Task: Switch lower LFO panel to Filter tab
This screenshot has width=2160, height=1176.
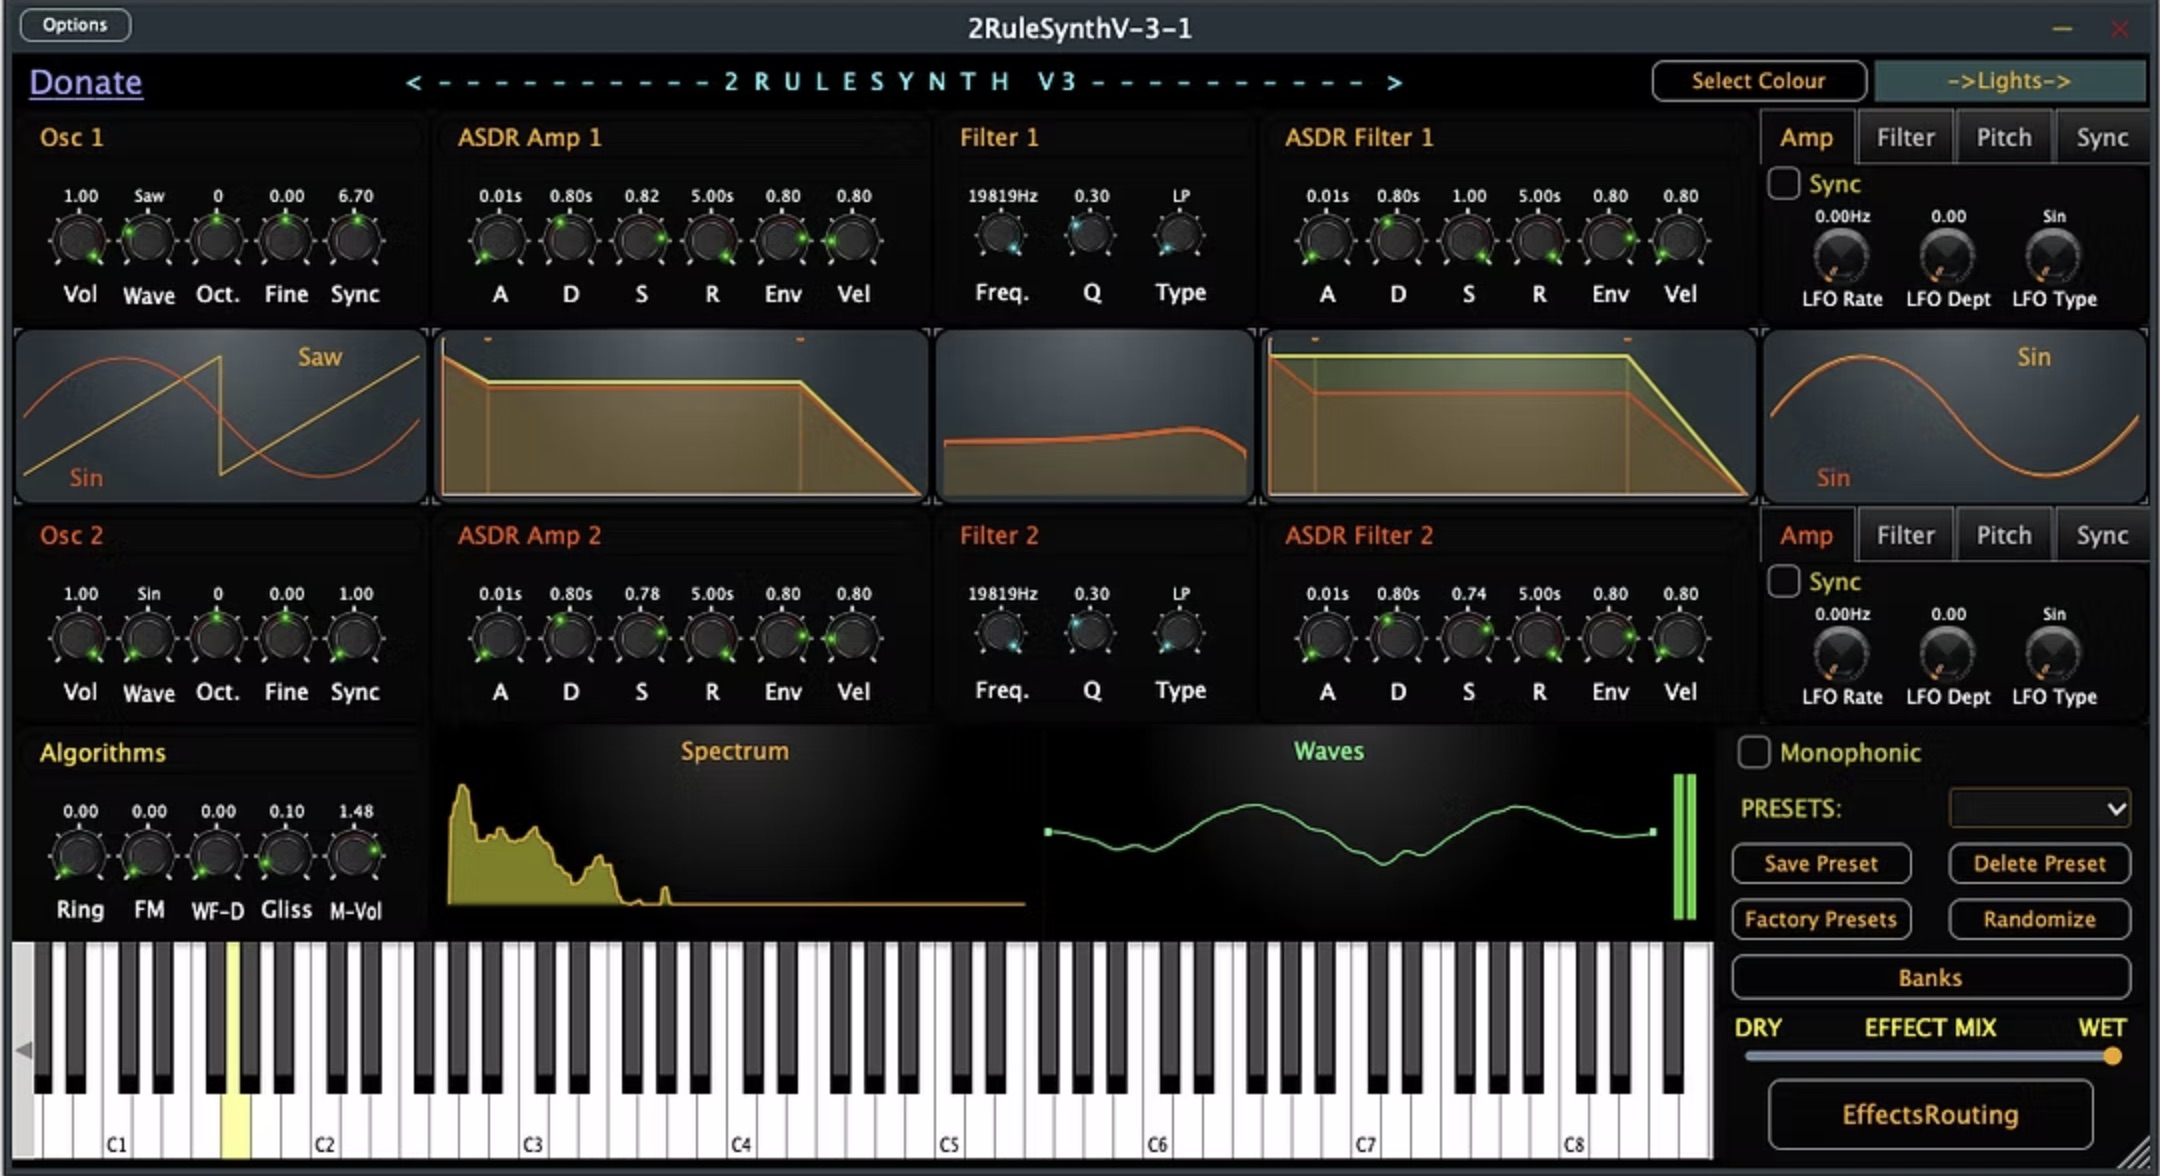Action: pos(1905,535)
